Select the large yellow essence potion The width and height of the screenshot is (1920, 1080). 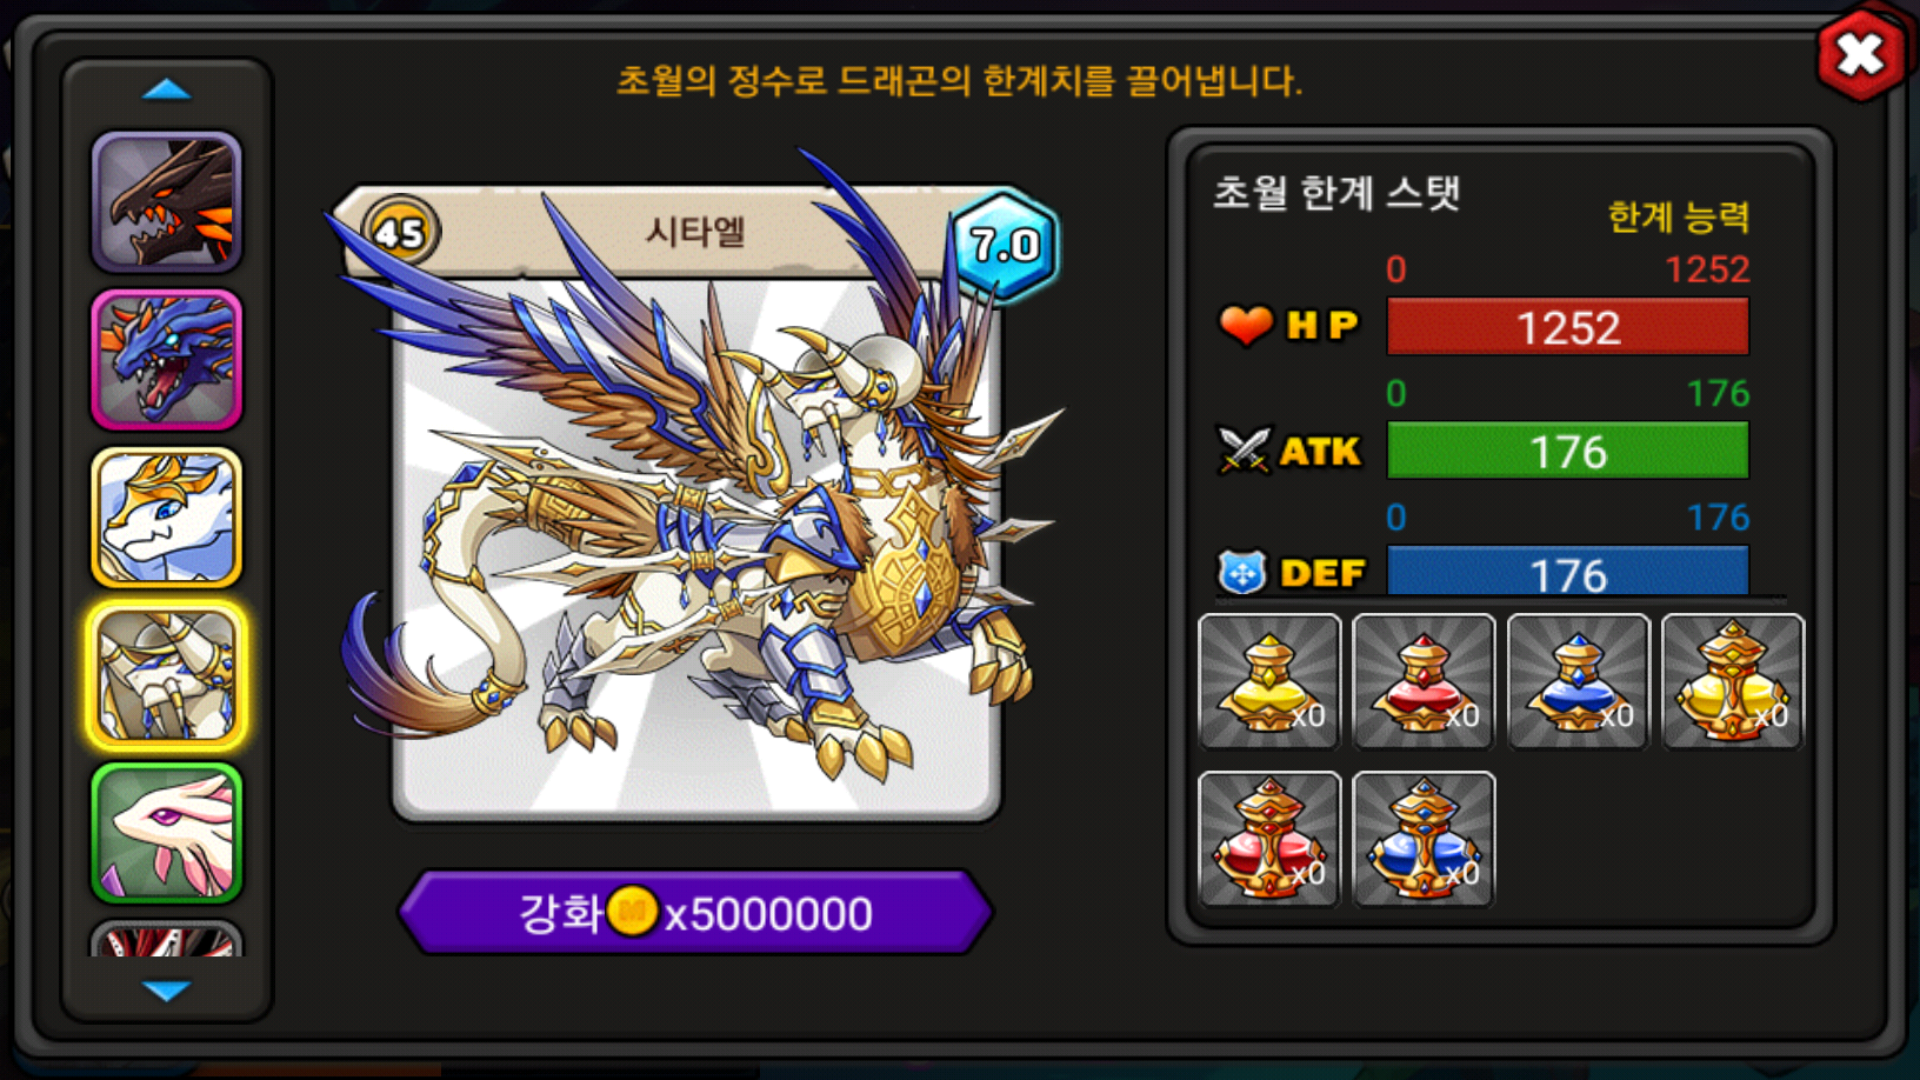tap(1733, 682)
